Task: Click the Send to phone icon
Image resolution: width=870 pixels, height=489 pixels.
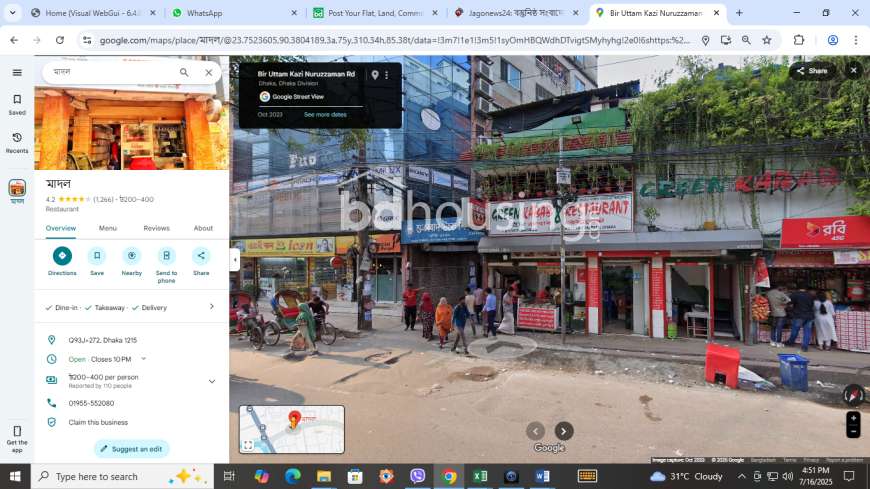Action: tap(166, 256)
